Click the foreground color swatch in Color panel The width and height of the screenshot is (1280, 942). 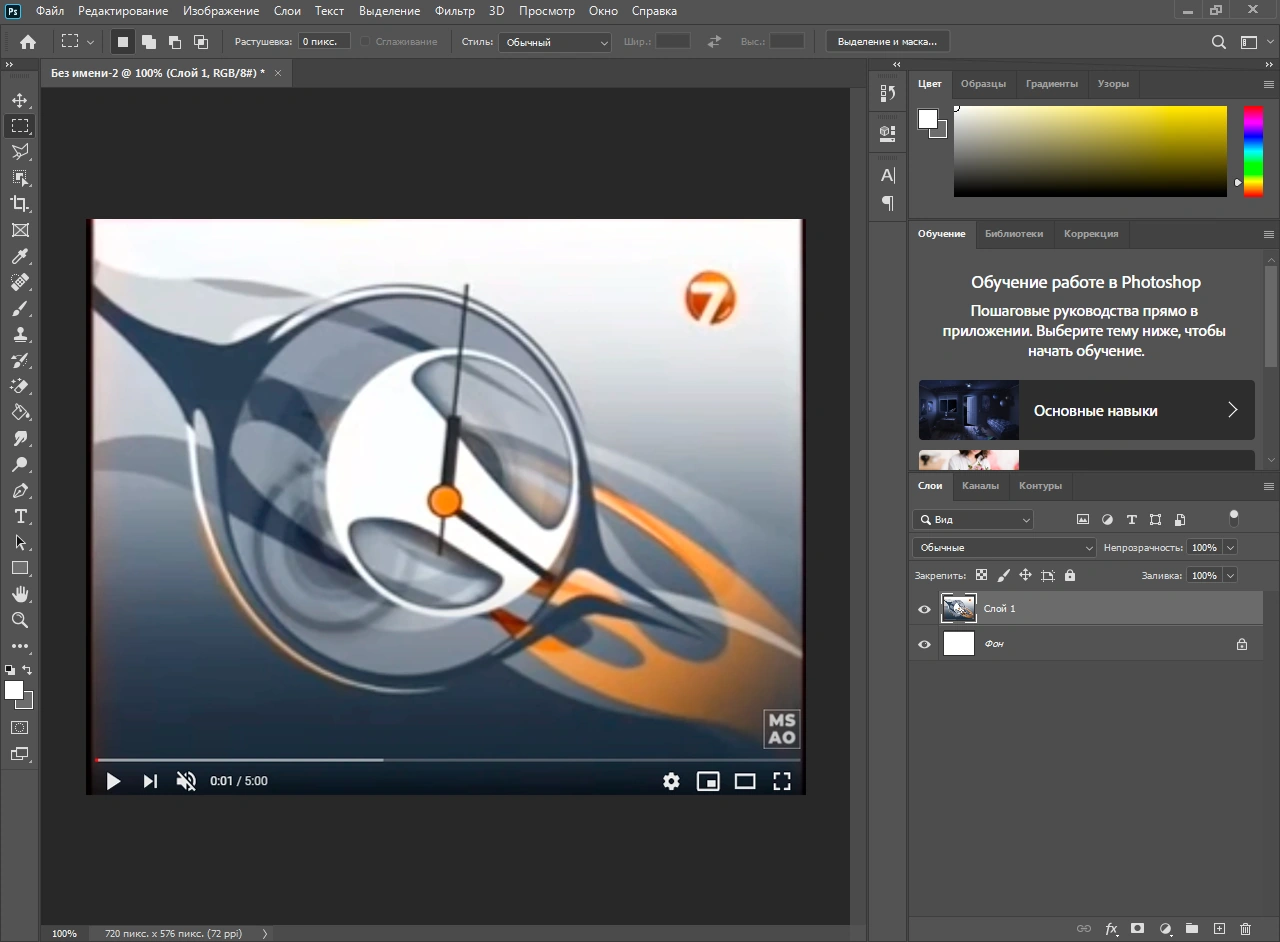928,119
